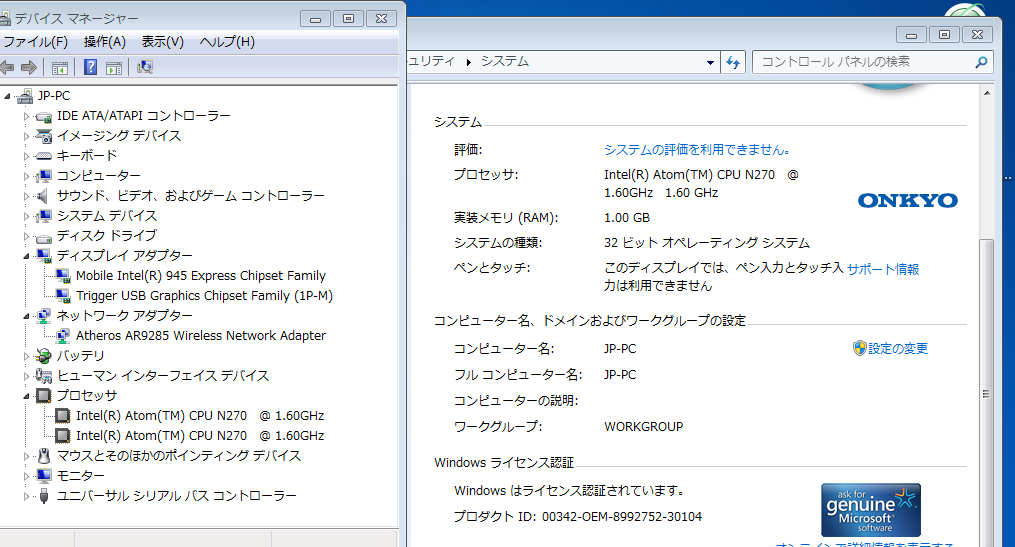
Task: Click the WORKGROUP value text
Action: point(643,427)
